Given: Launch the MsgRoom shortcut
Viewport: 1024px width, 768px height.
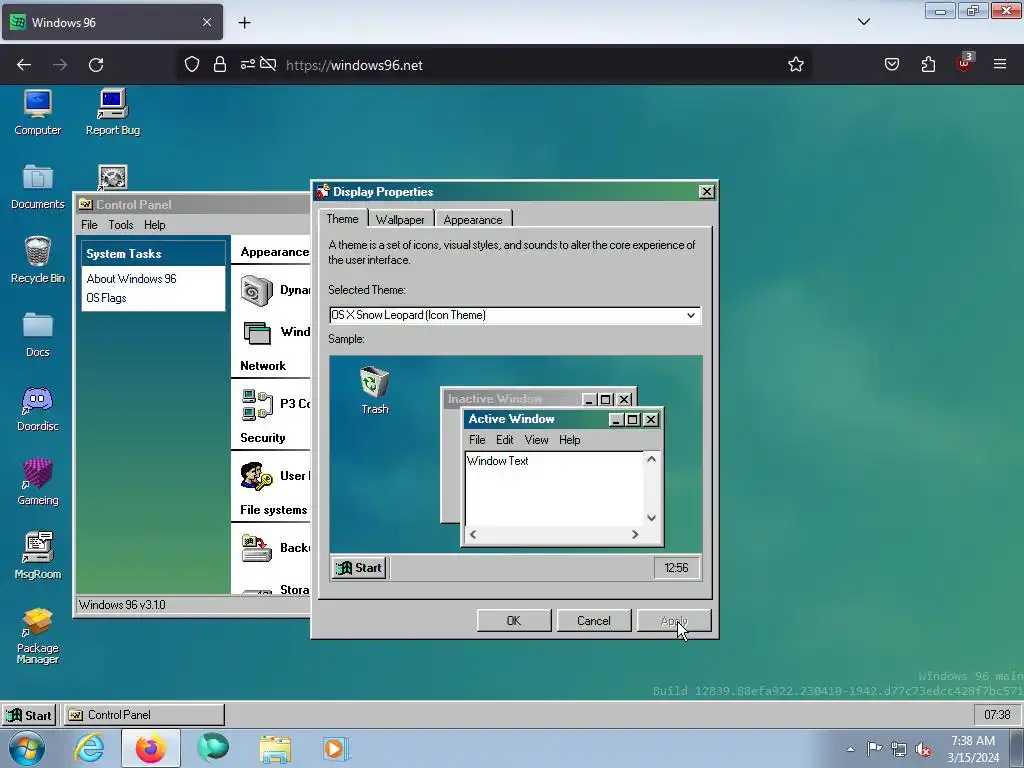Looking at the screenshot, I should click(x=37, y=556).
